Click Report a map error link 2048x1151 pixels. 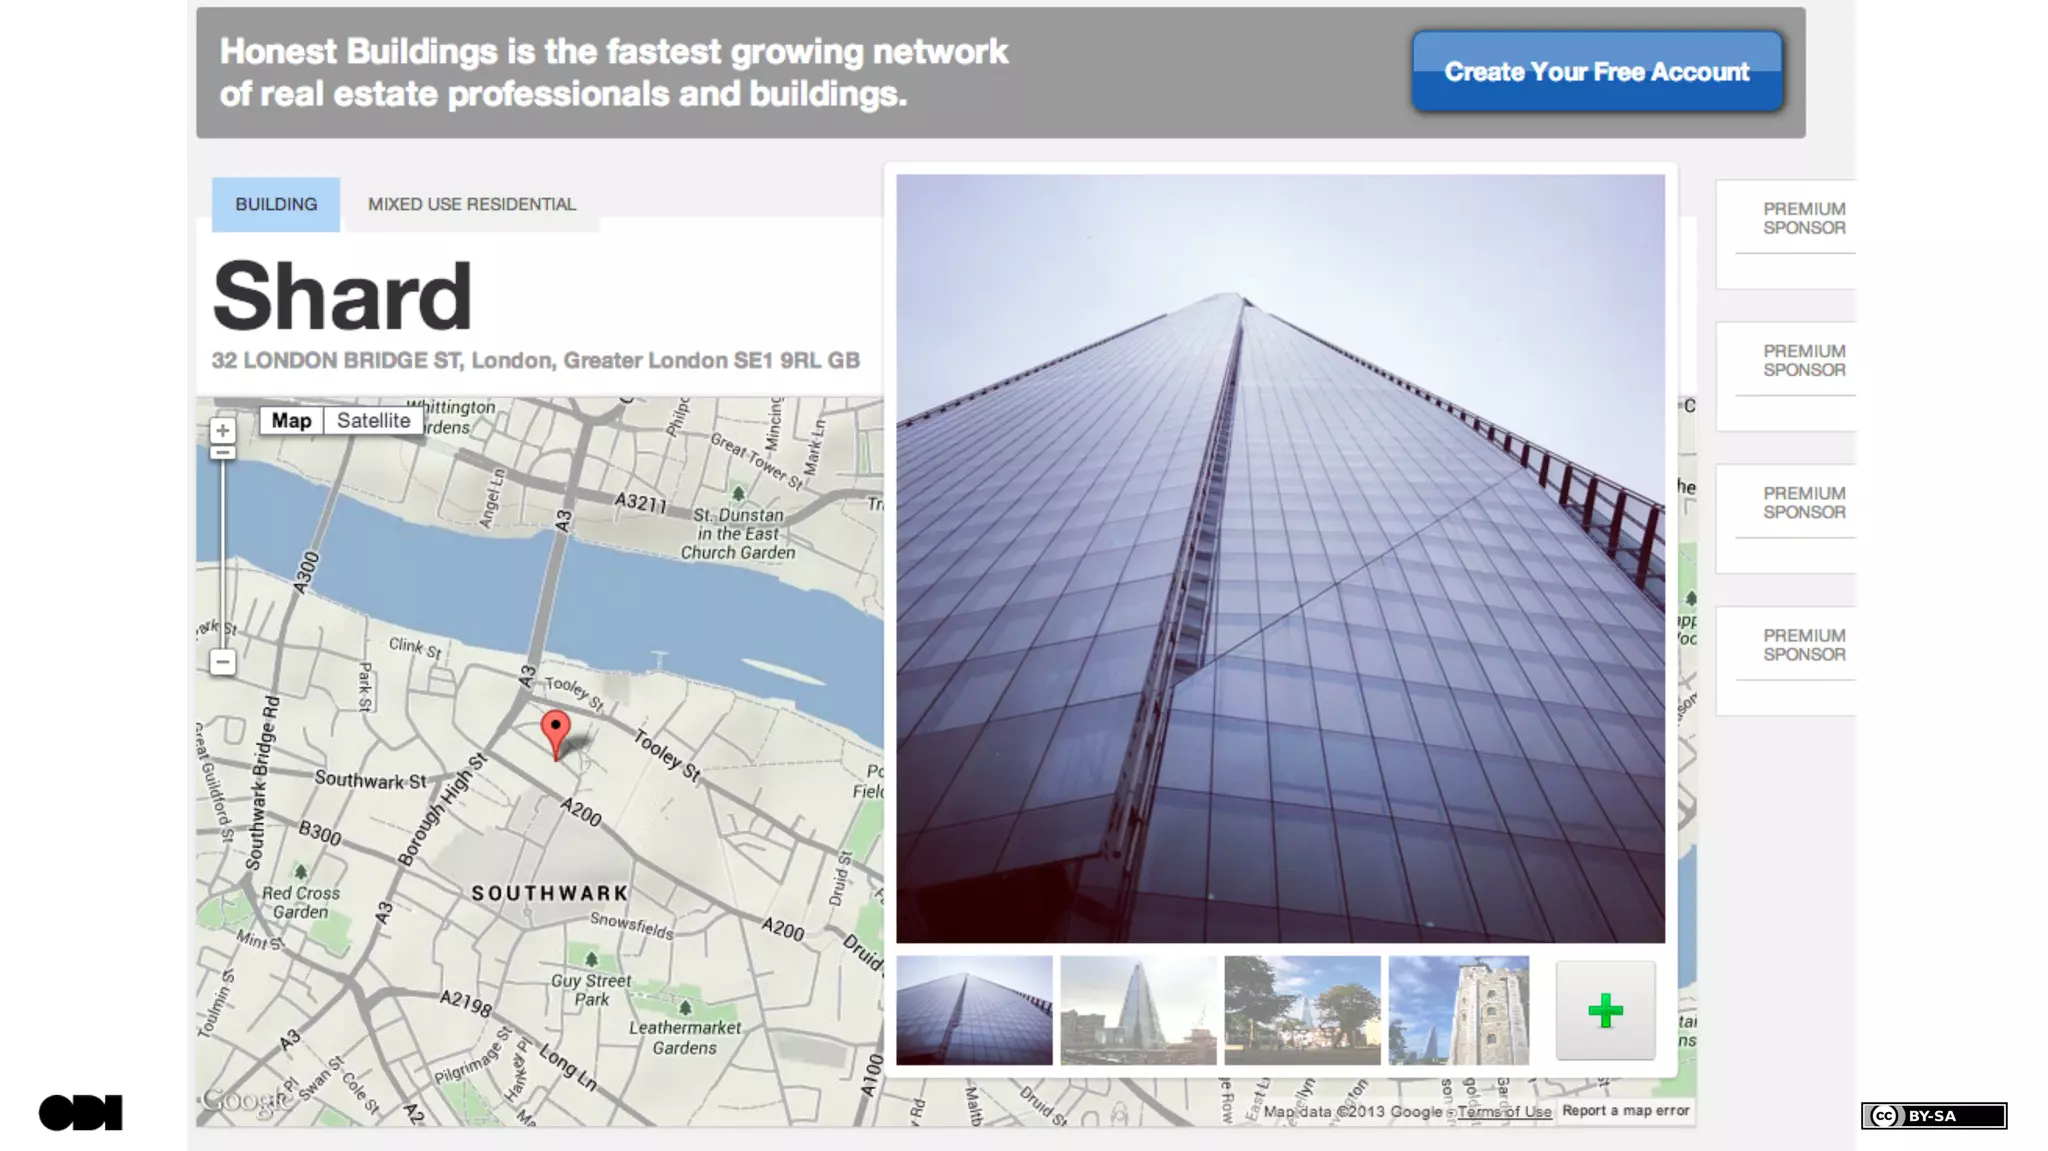(x=1626, y=1110)
